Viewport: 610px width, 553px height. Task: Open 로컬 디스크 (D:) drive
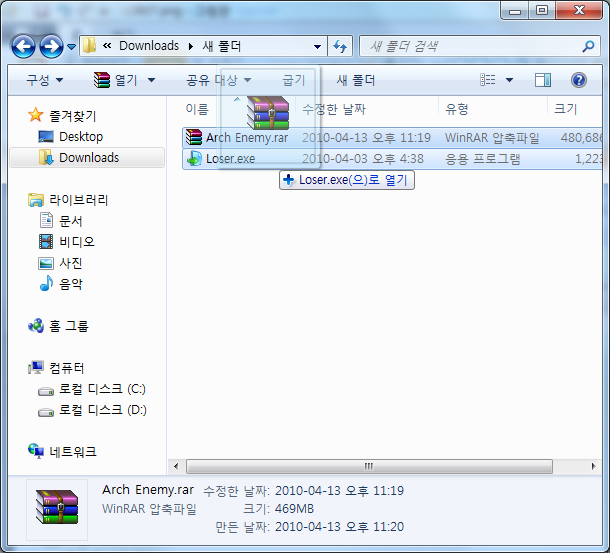103,410
